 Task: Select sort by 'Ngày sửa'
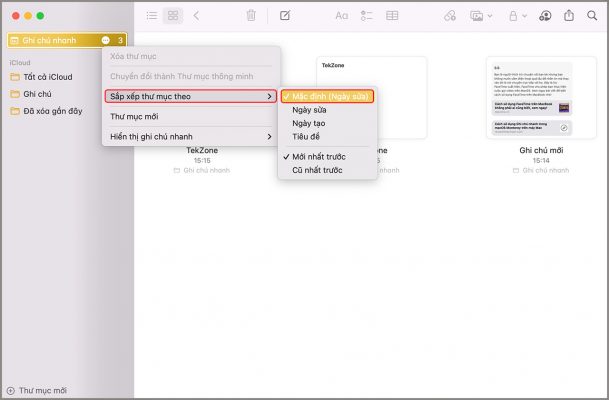[308, 109]
